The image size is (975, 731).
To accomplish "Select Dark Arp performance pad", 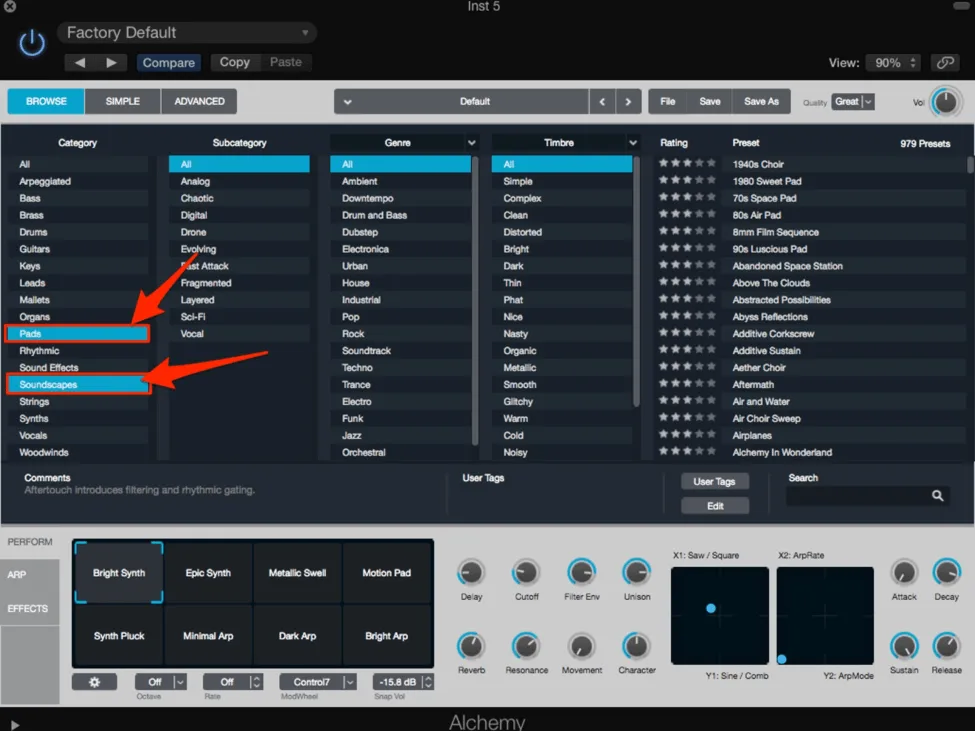I will 297,636.
